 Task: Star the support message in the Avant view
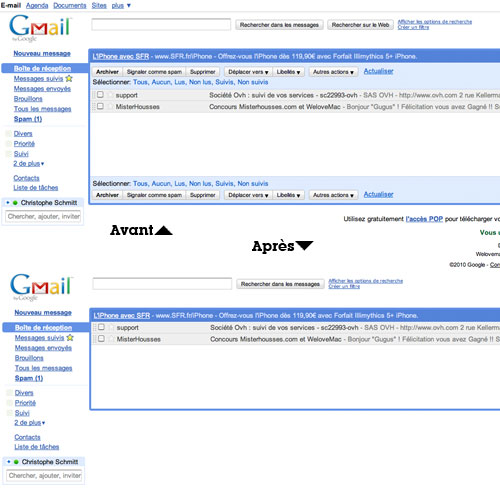pyautogui.click(x=111, y=95)
